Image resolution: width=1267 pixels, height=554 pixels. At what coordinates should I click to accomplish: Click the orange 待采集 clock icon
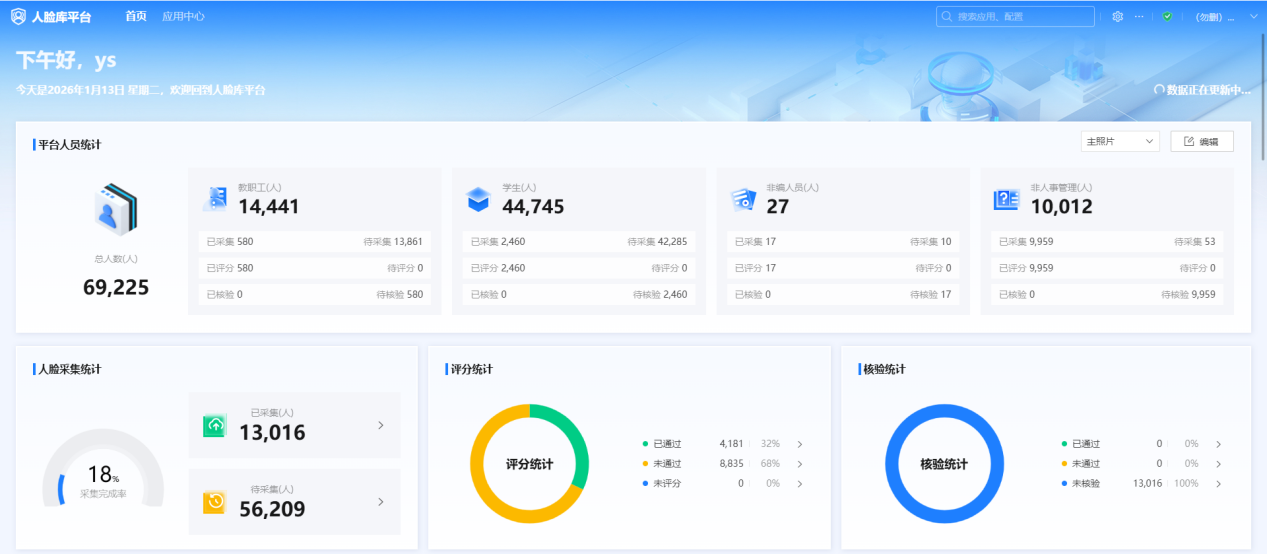pos(215,502)
